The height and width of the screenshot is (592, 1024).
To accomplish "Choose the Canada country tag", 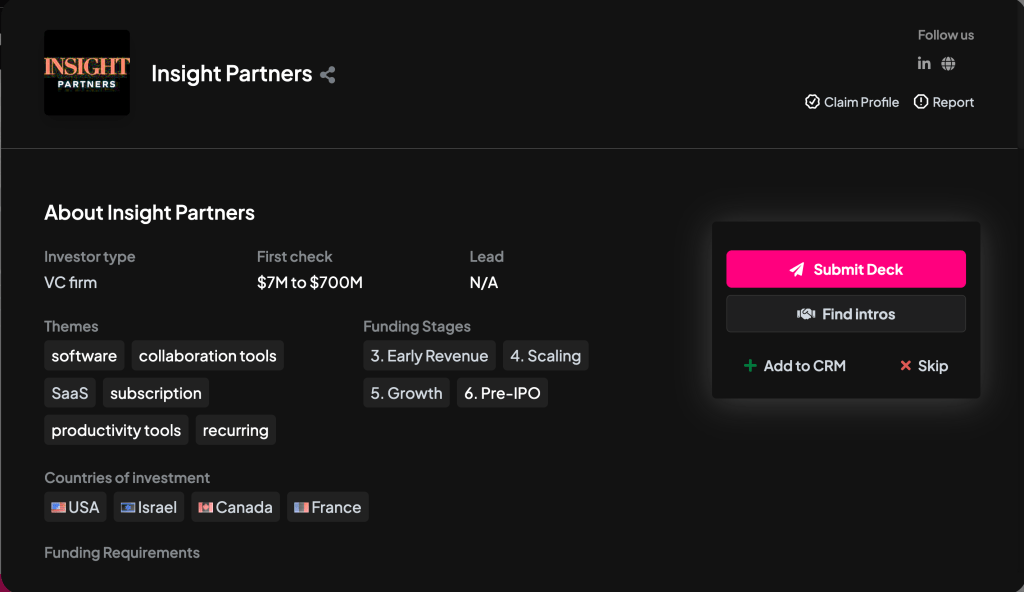I will tap(235, 507).
